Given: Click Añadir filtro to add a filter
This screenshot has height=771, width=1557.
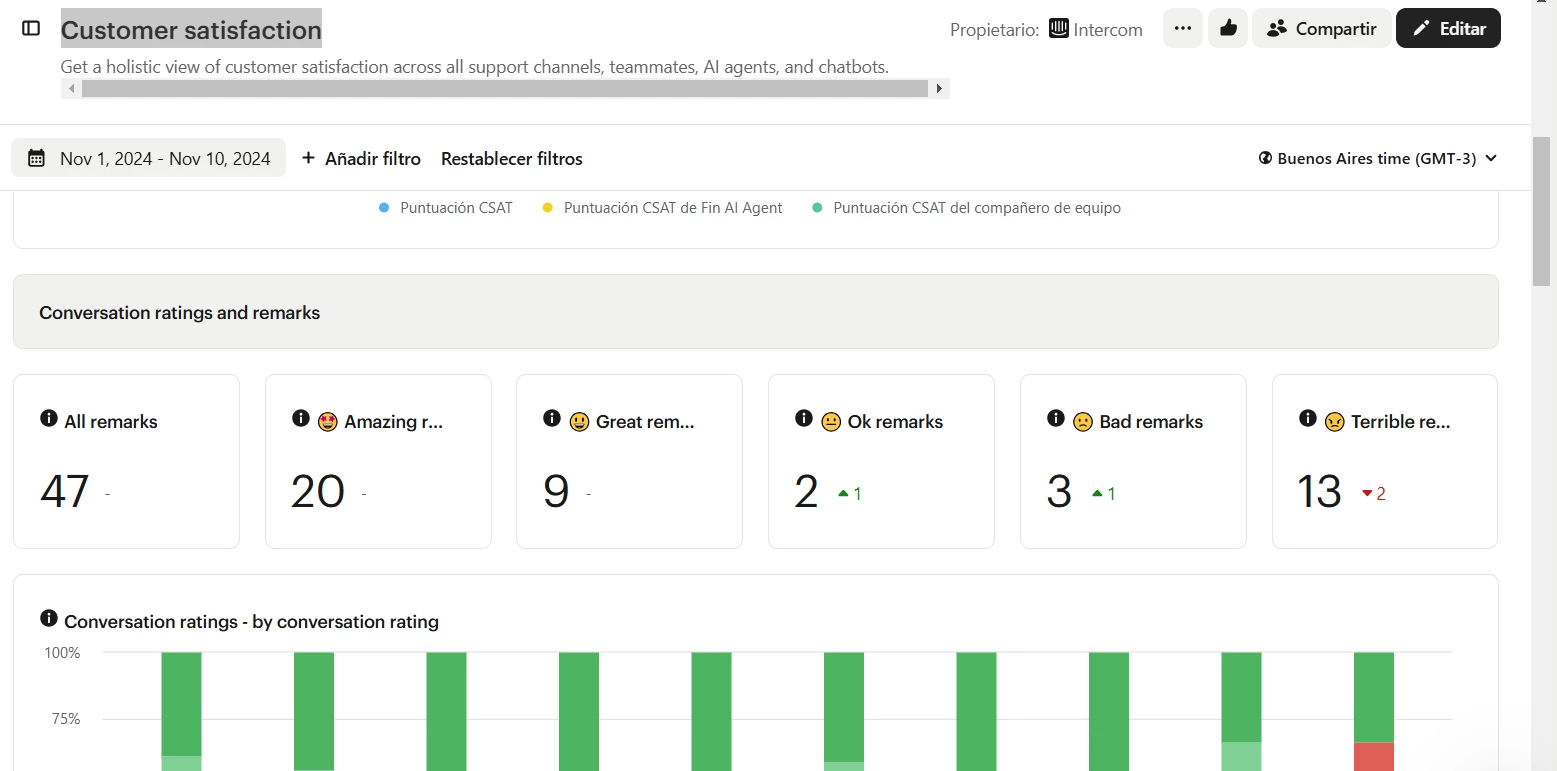Looking at the screenshot, I should 361,158.
